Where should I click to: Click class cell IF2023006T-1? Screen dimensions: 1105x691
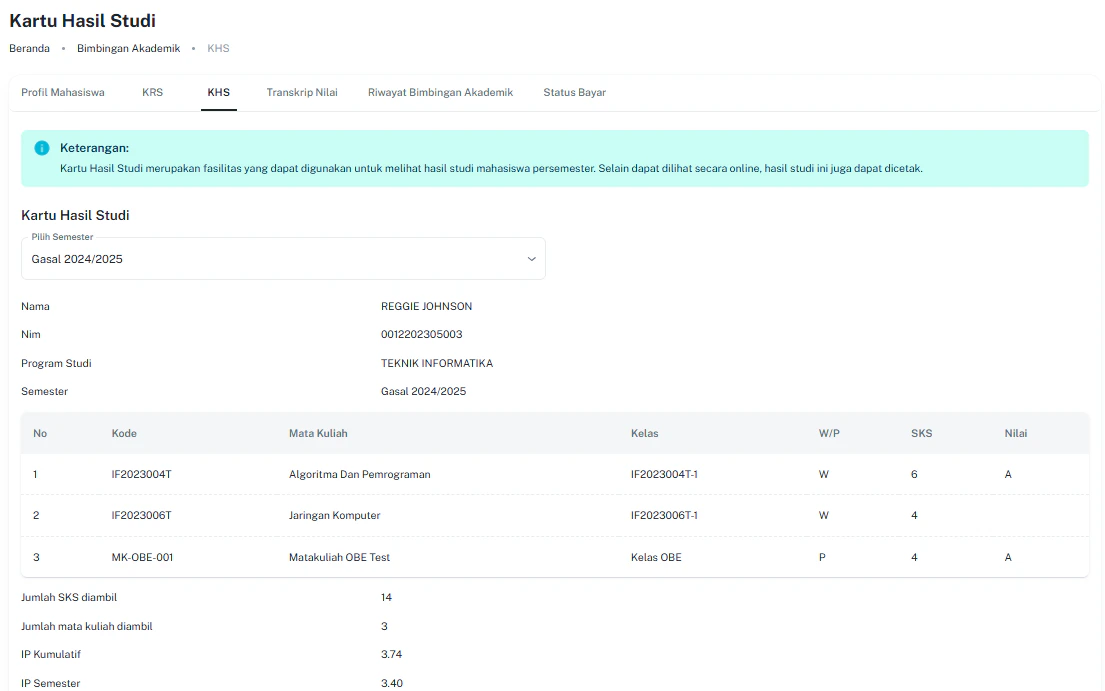point(664,516)
